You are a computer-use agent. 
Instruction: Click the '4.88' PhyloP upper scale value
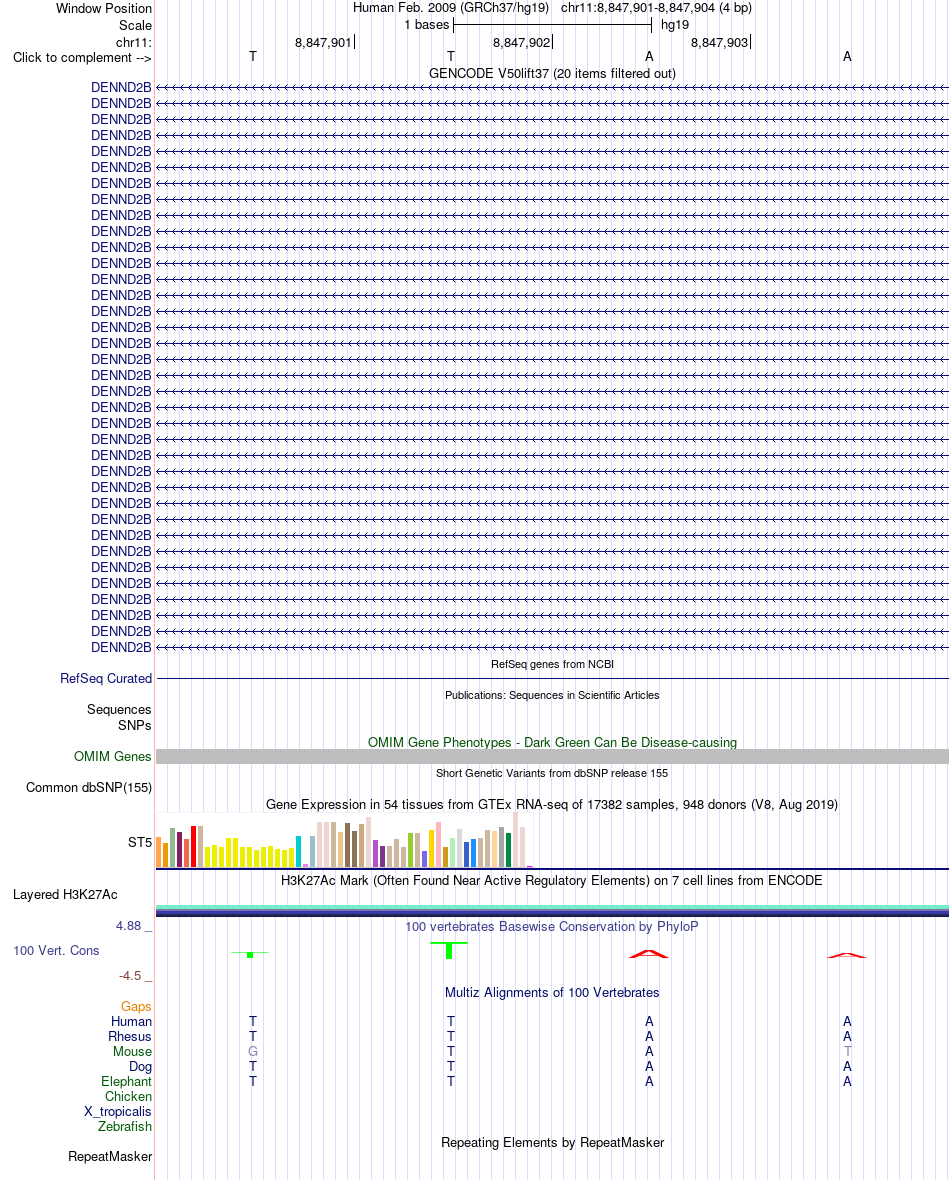tap(129, 926)
